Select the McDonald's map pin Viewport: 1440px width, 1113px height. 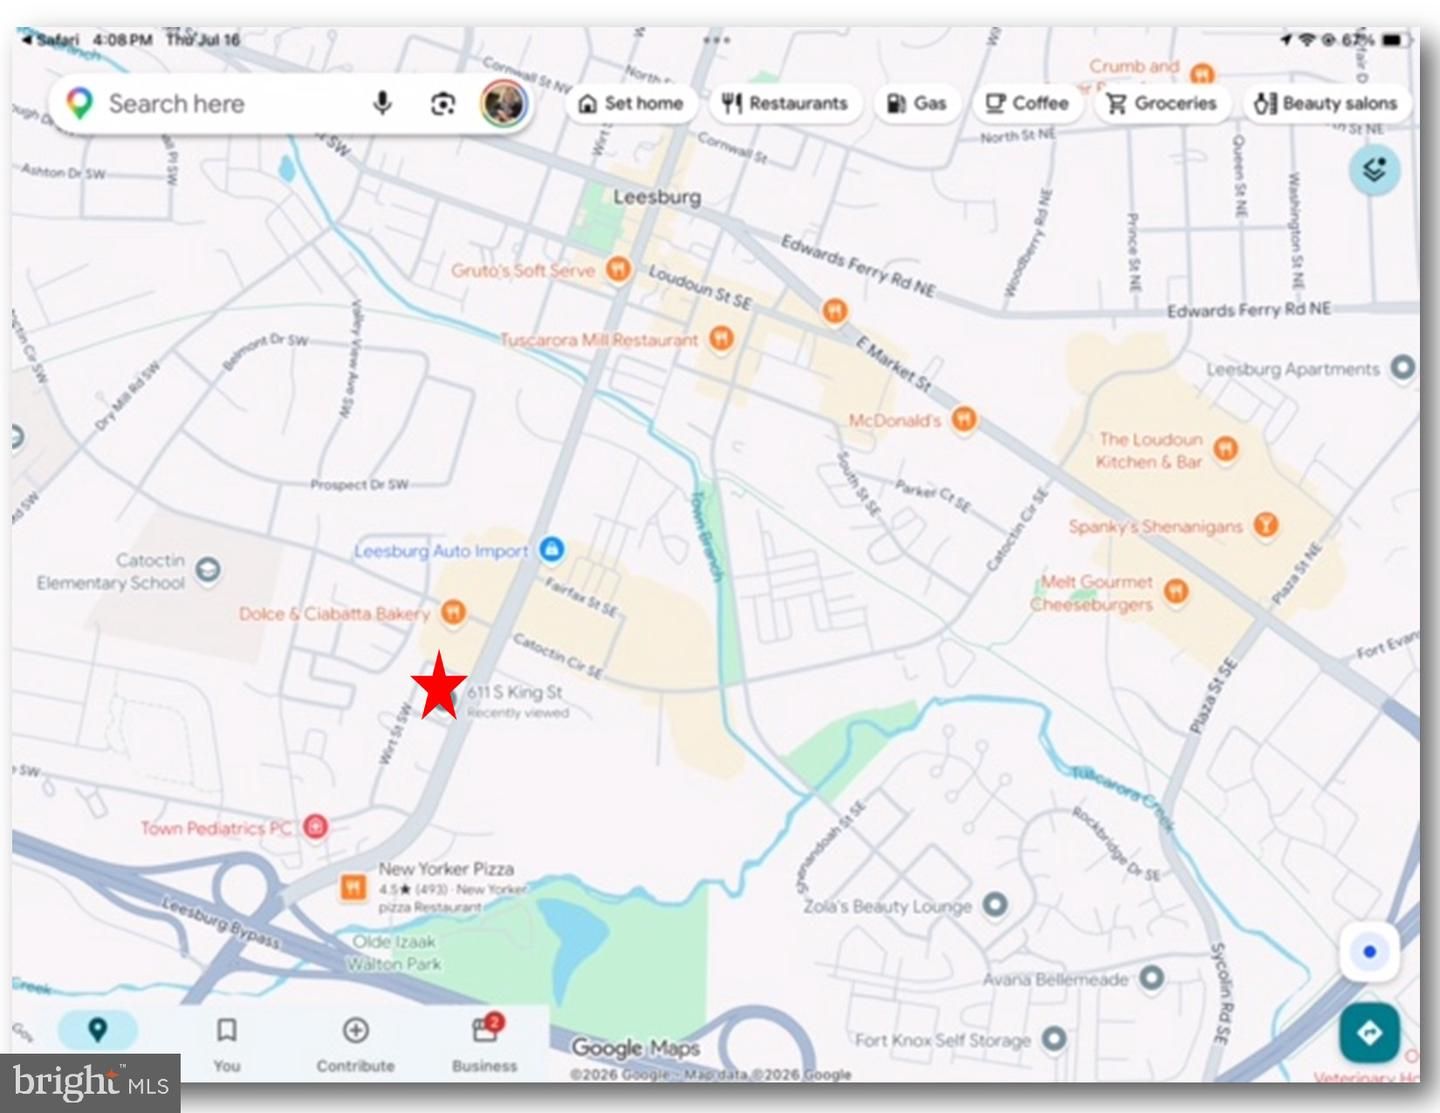click(963, 419)
